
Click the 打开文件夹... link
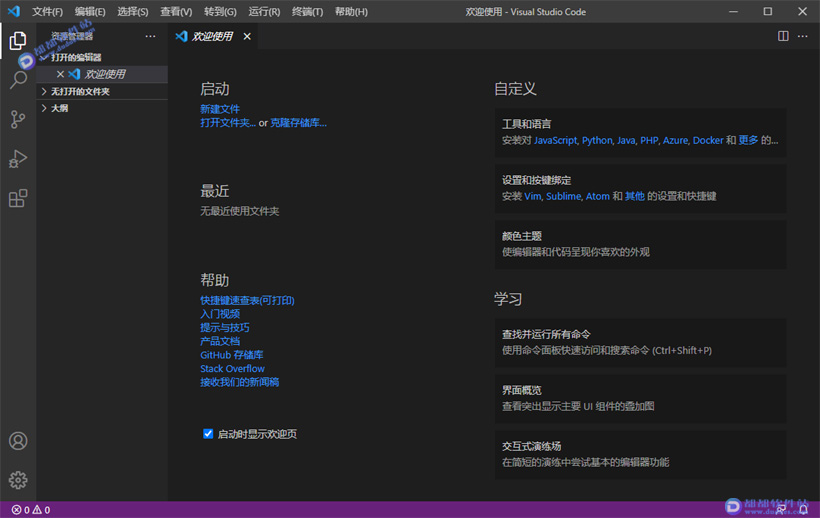pos(228,122)
